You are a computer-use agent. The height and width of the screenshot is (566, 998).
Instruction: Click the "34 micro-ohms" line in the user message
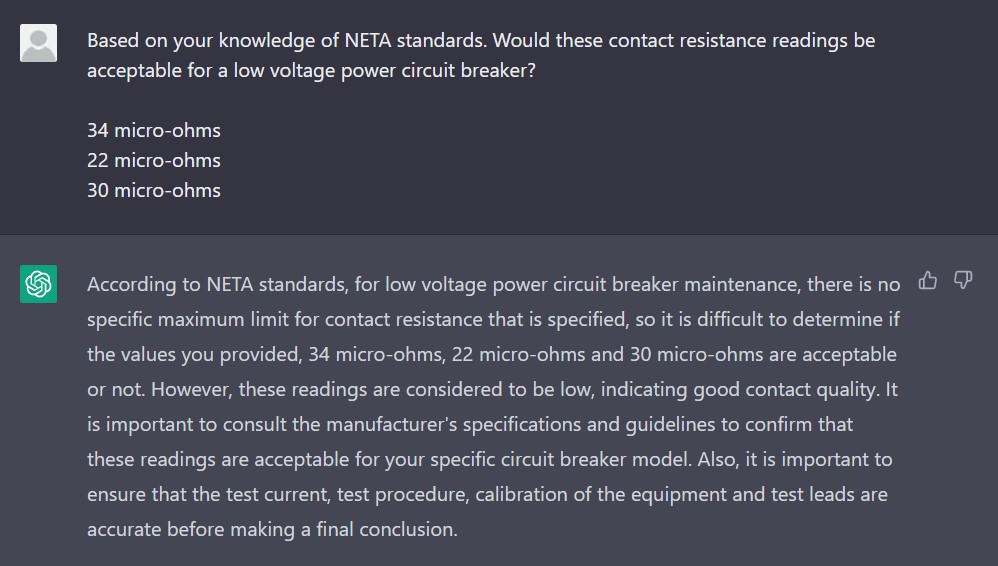click(x=154, y=130)
